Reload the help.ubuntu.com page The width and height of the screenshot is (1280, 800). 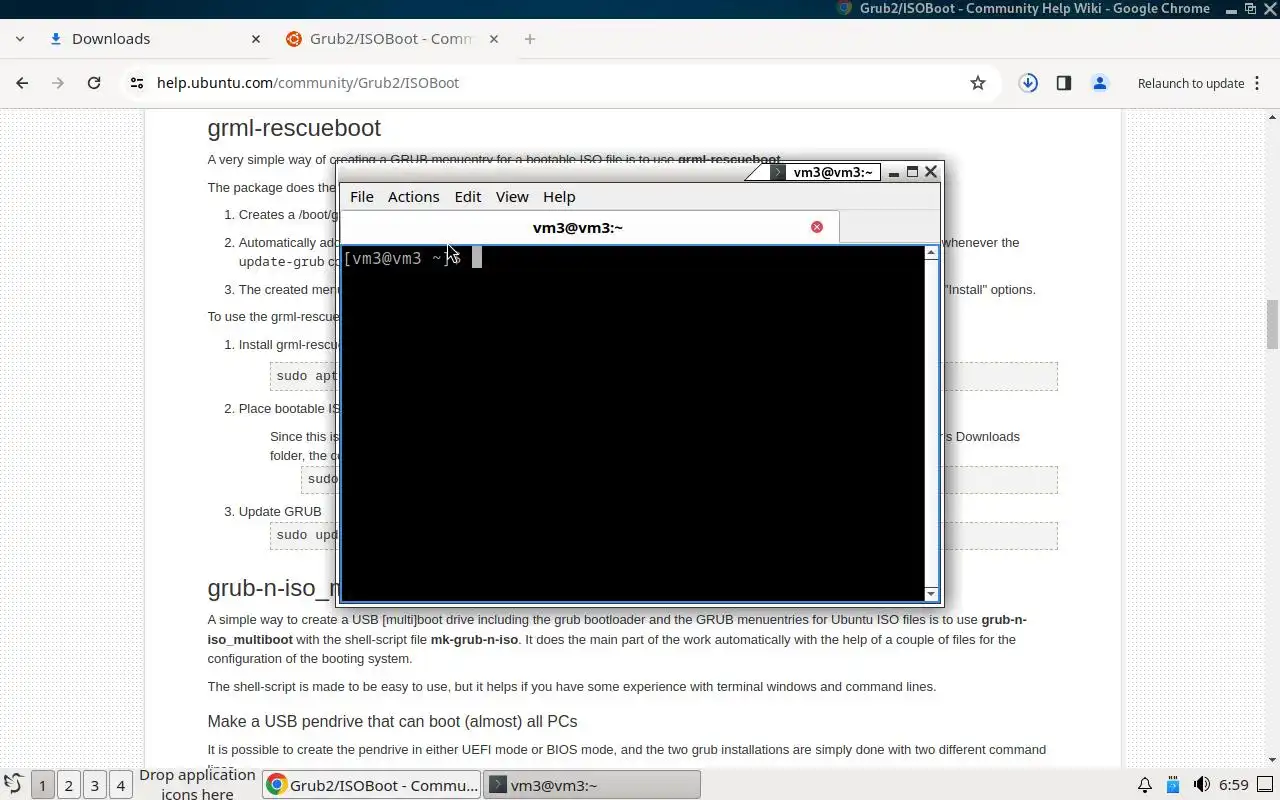(94, 83)
